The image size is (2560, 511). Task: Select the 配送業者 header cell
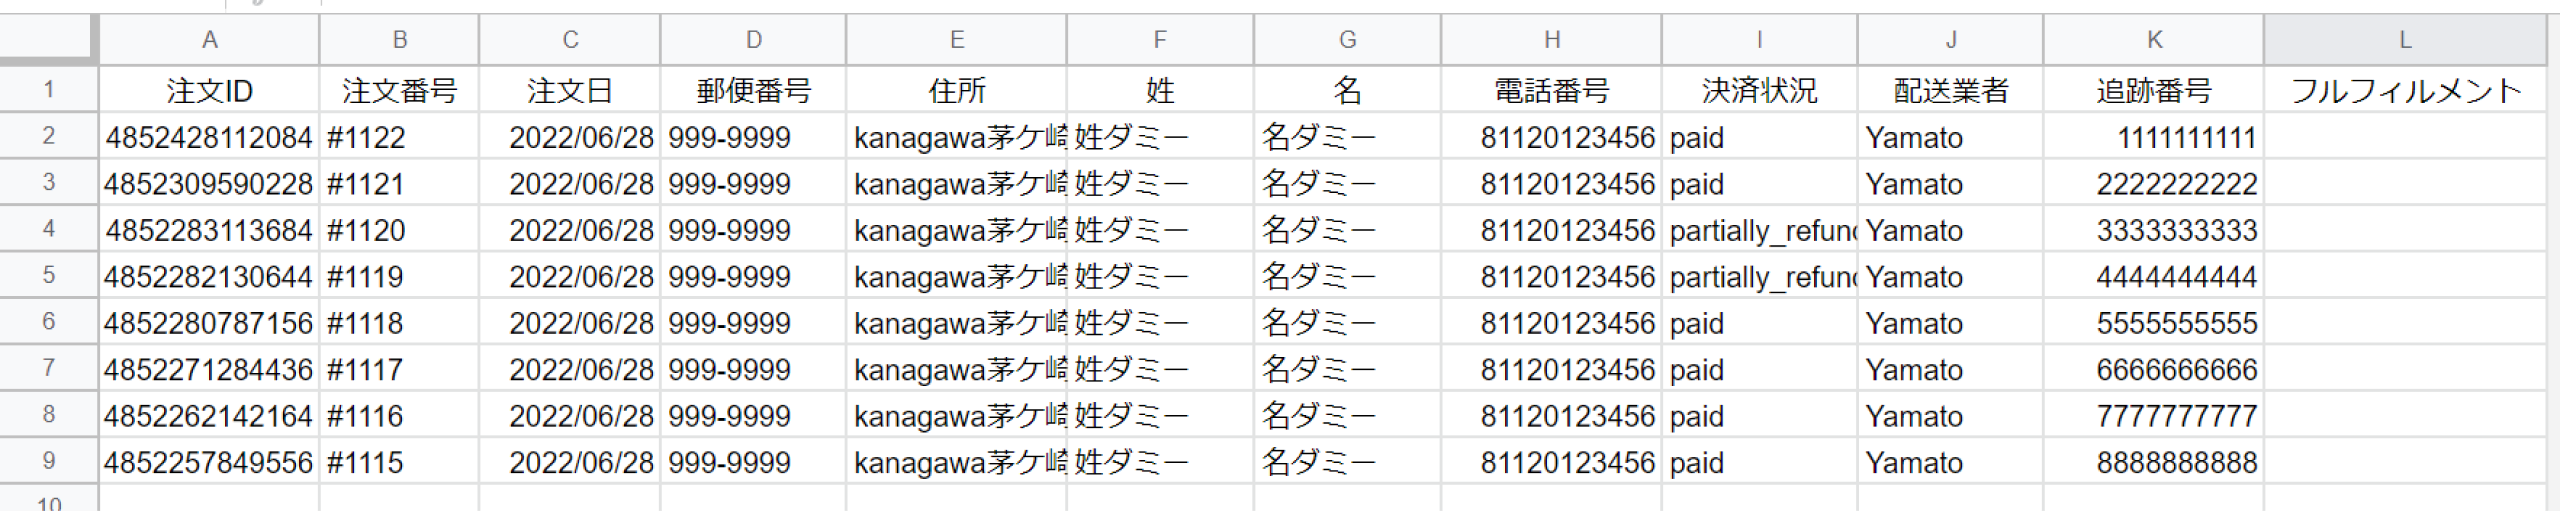point(1949,91)
